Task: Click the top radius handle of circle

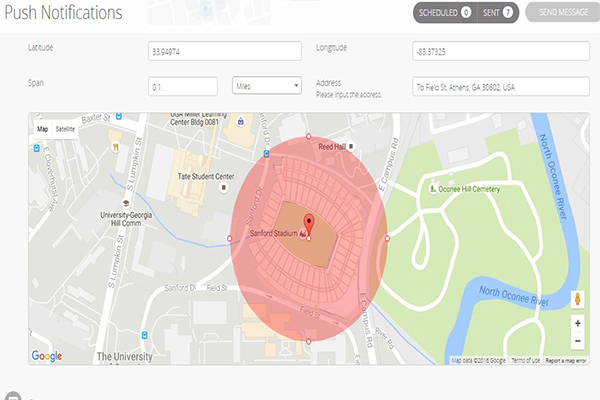Action: click(309, 136)
